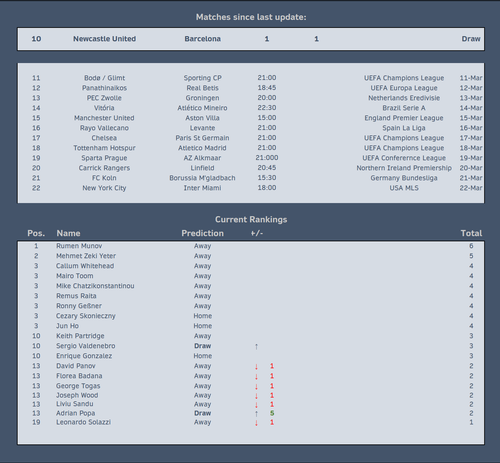Select Enrique Gonzalez in rankings
This screenshot has width=500, height=463.
pos(84,356)
